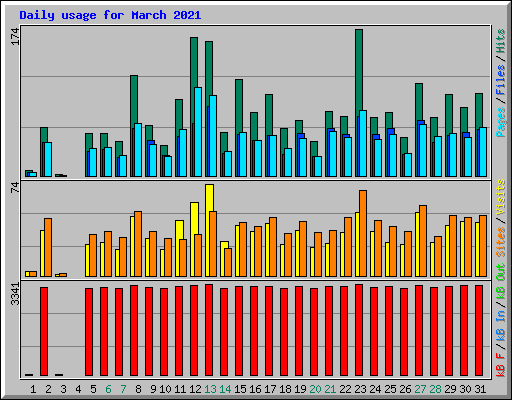
Task: Click day 17 on the x-axis
Action: click(x=270, y=389)
